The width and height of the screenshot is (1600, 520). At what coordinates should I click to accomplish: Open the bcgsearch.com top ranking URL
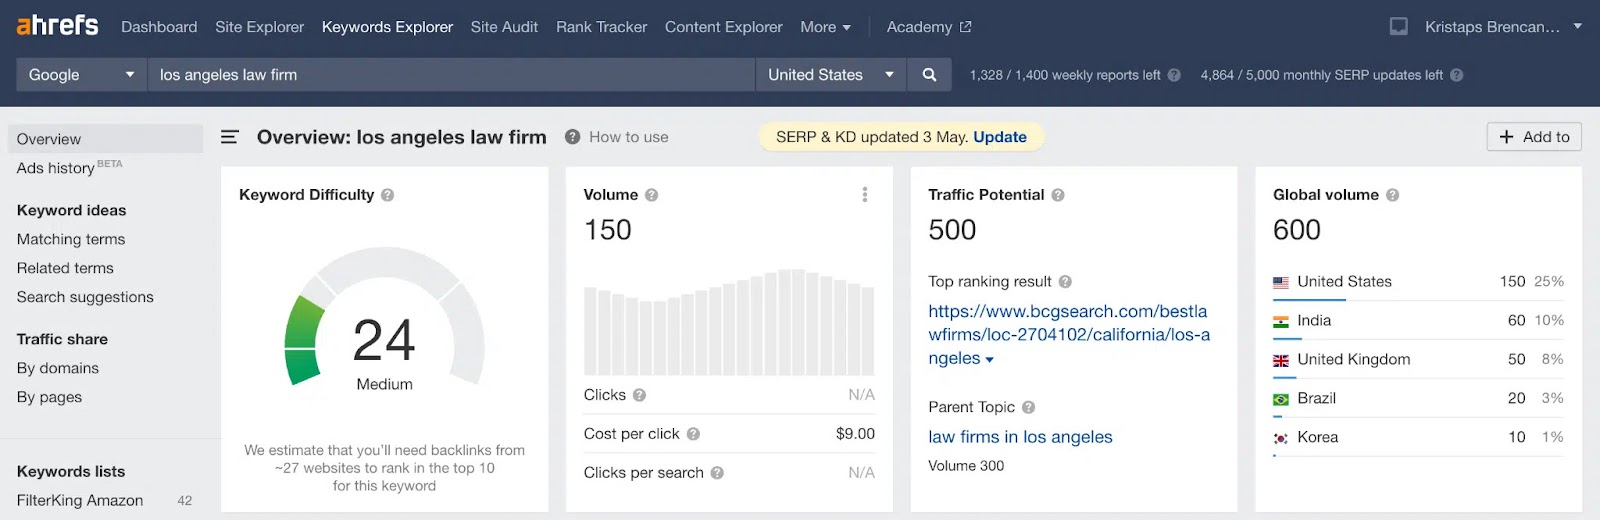[x=1069, y=335]
